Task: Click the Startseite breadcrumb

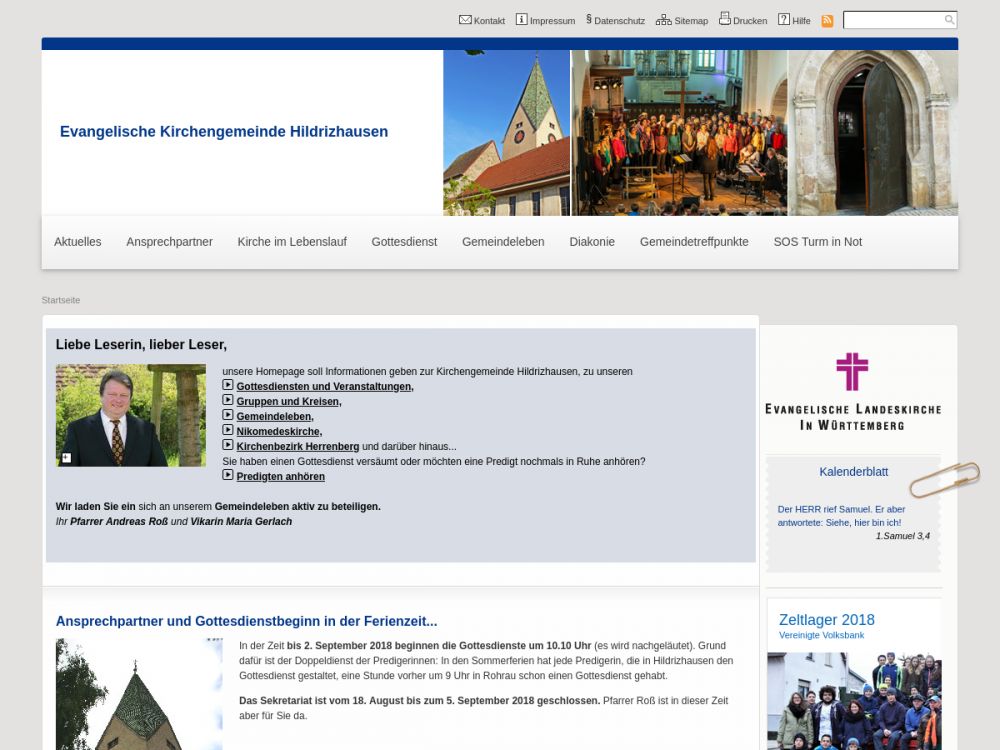Action: [61, 300]
